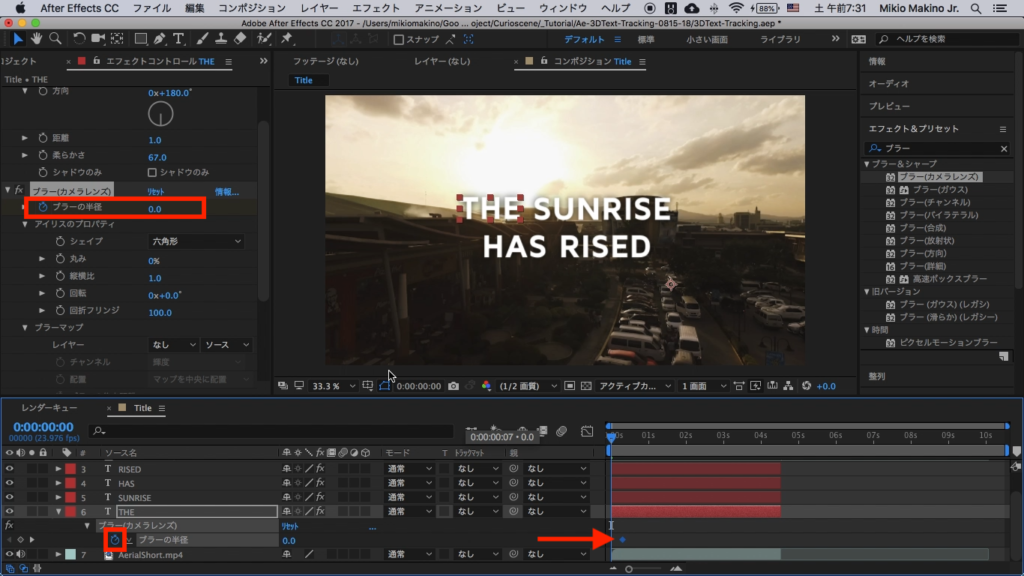The height and width of the screenshot is (576, 1024).
Task: Click stopwatch for ブラーの半径 in timeline
Action: coord(115,540)
